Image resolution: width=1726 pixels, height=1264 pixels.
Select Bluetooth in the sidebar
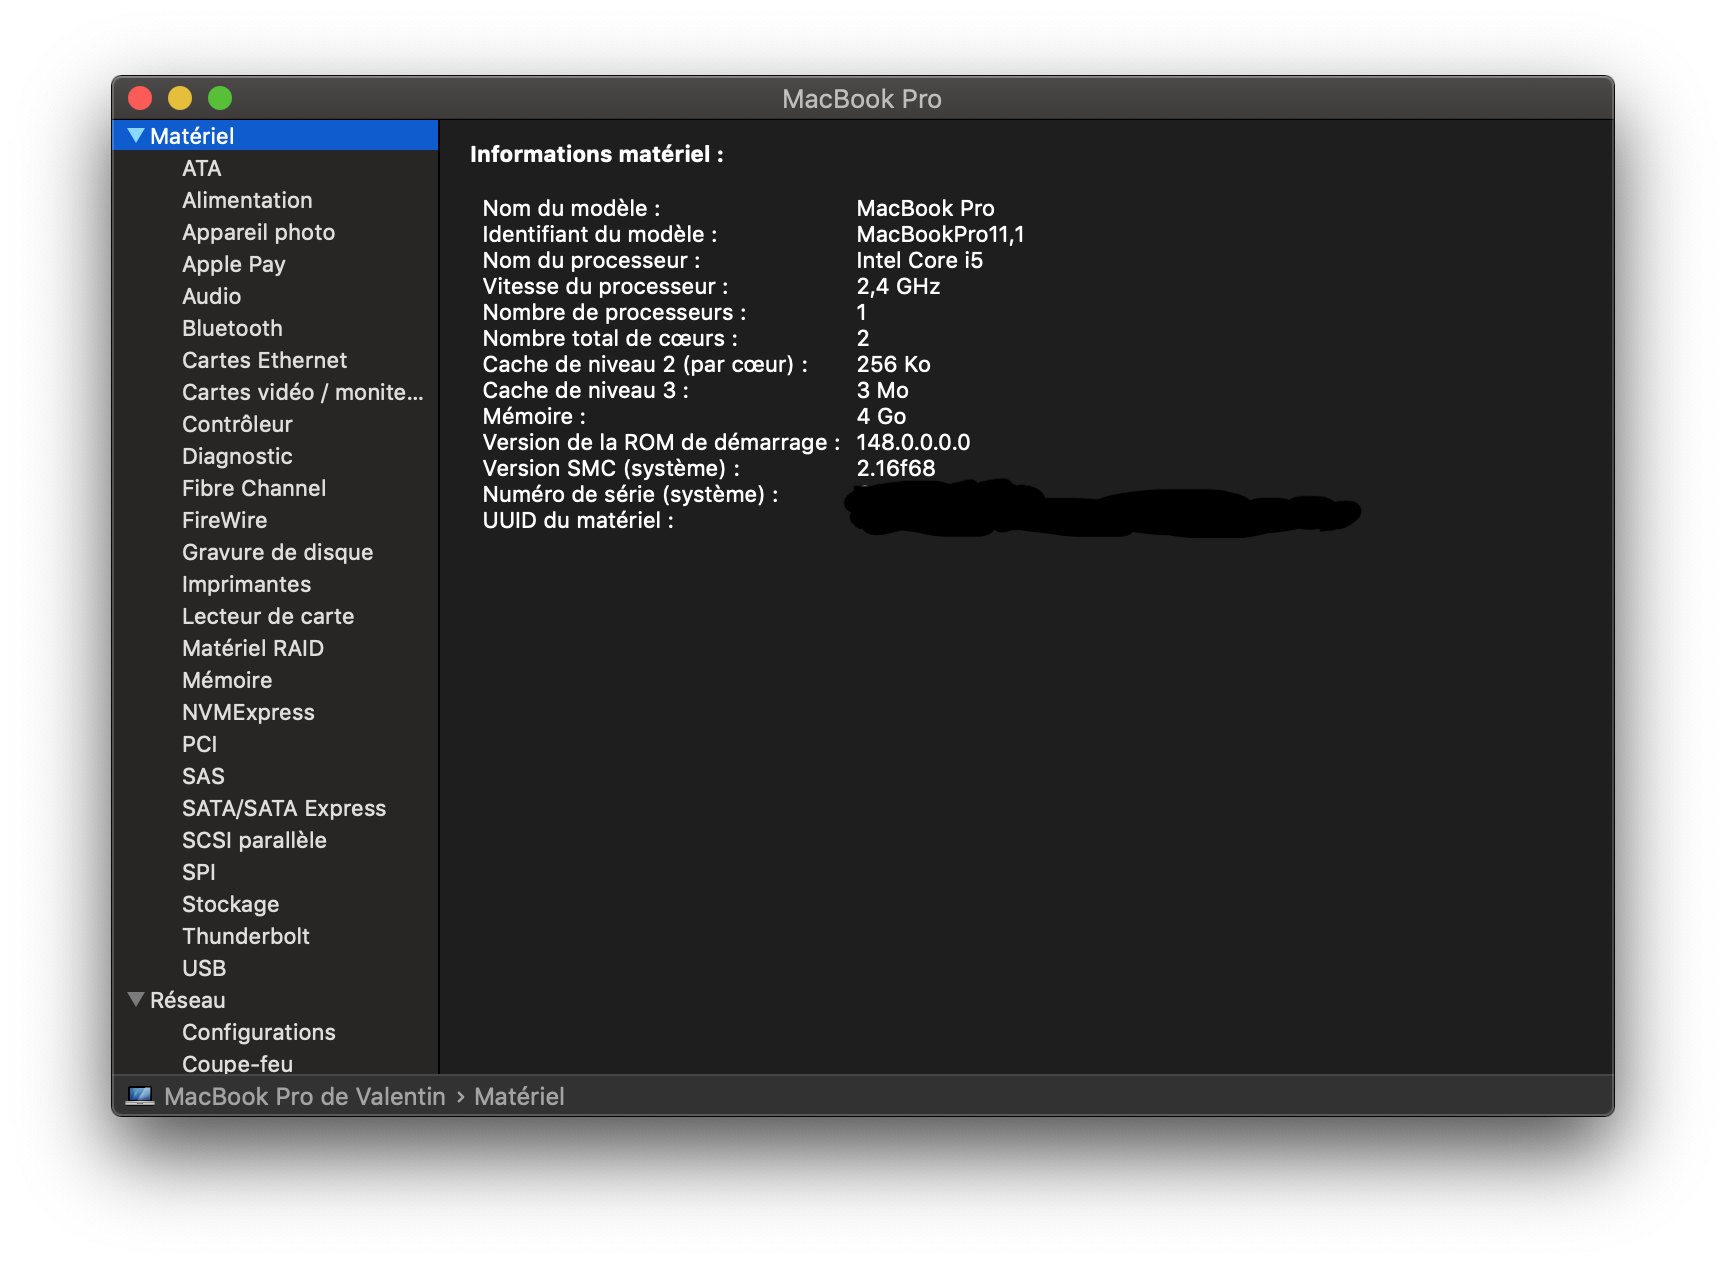232,328
